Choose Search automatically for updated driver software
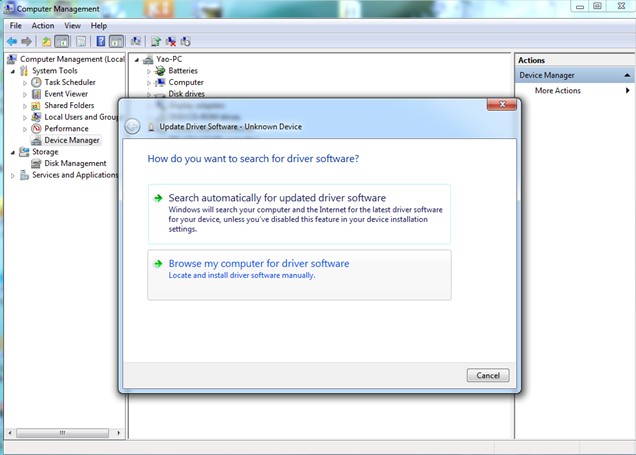The height and width of the screenshot is (455, 636). point(277,198)
